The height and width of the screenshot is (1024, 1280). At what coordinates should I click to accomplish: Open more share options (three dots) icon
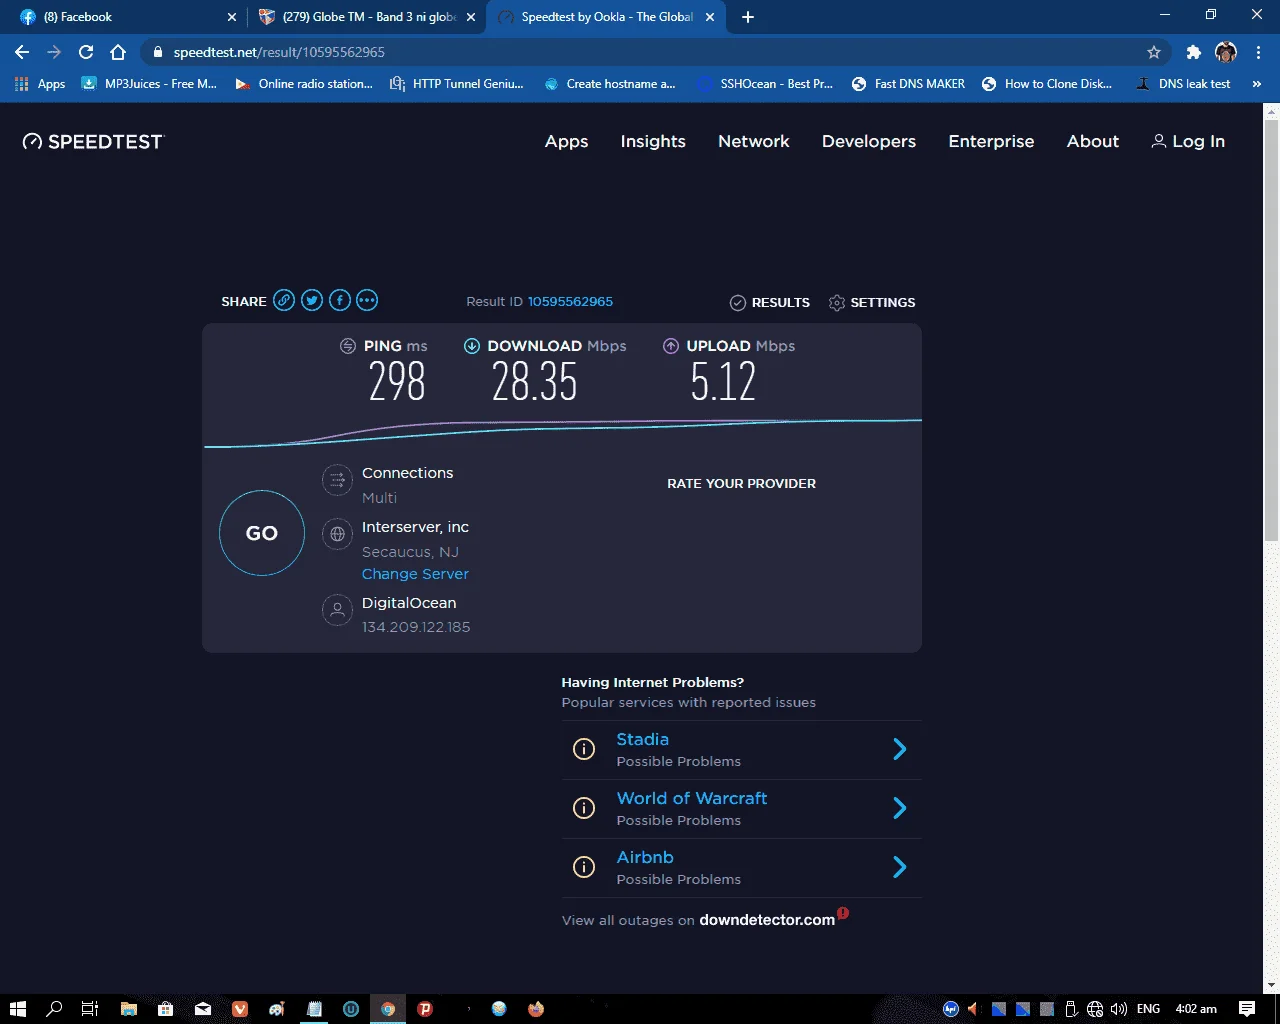367,300
